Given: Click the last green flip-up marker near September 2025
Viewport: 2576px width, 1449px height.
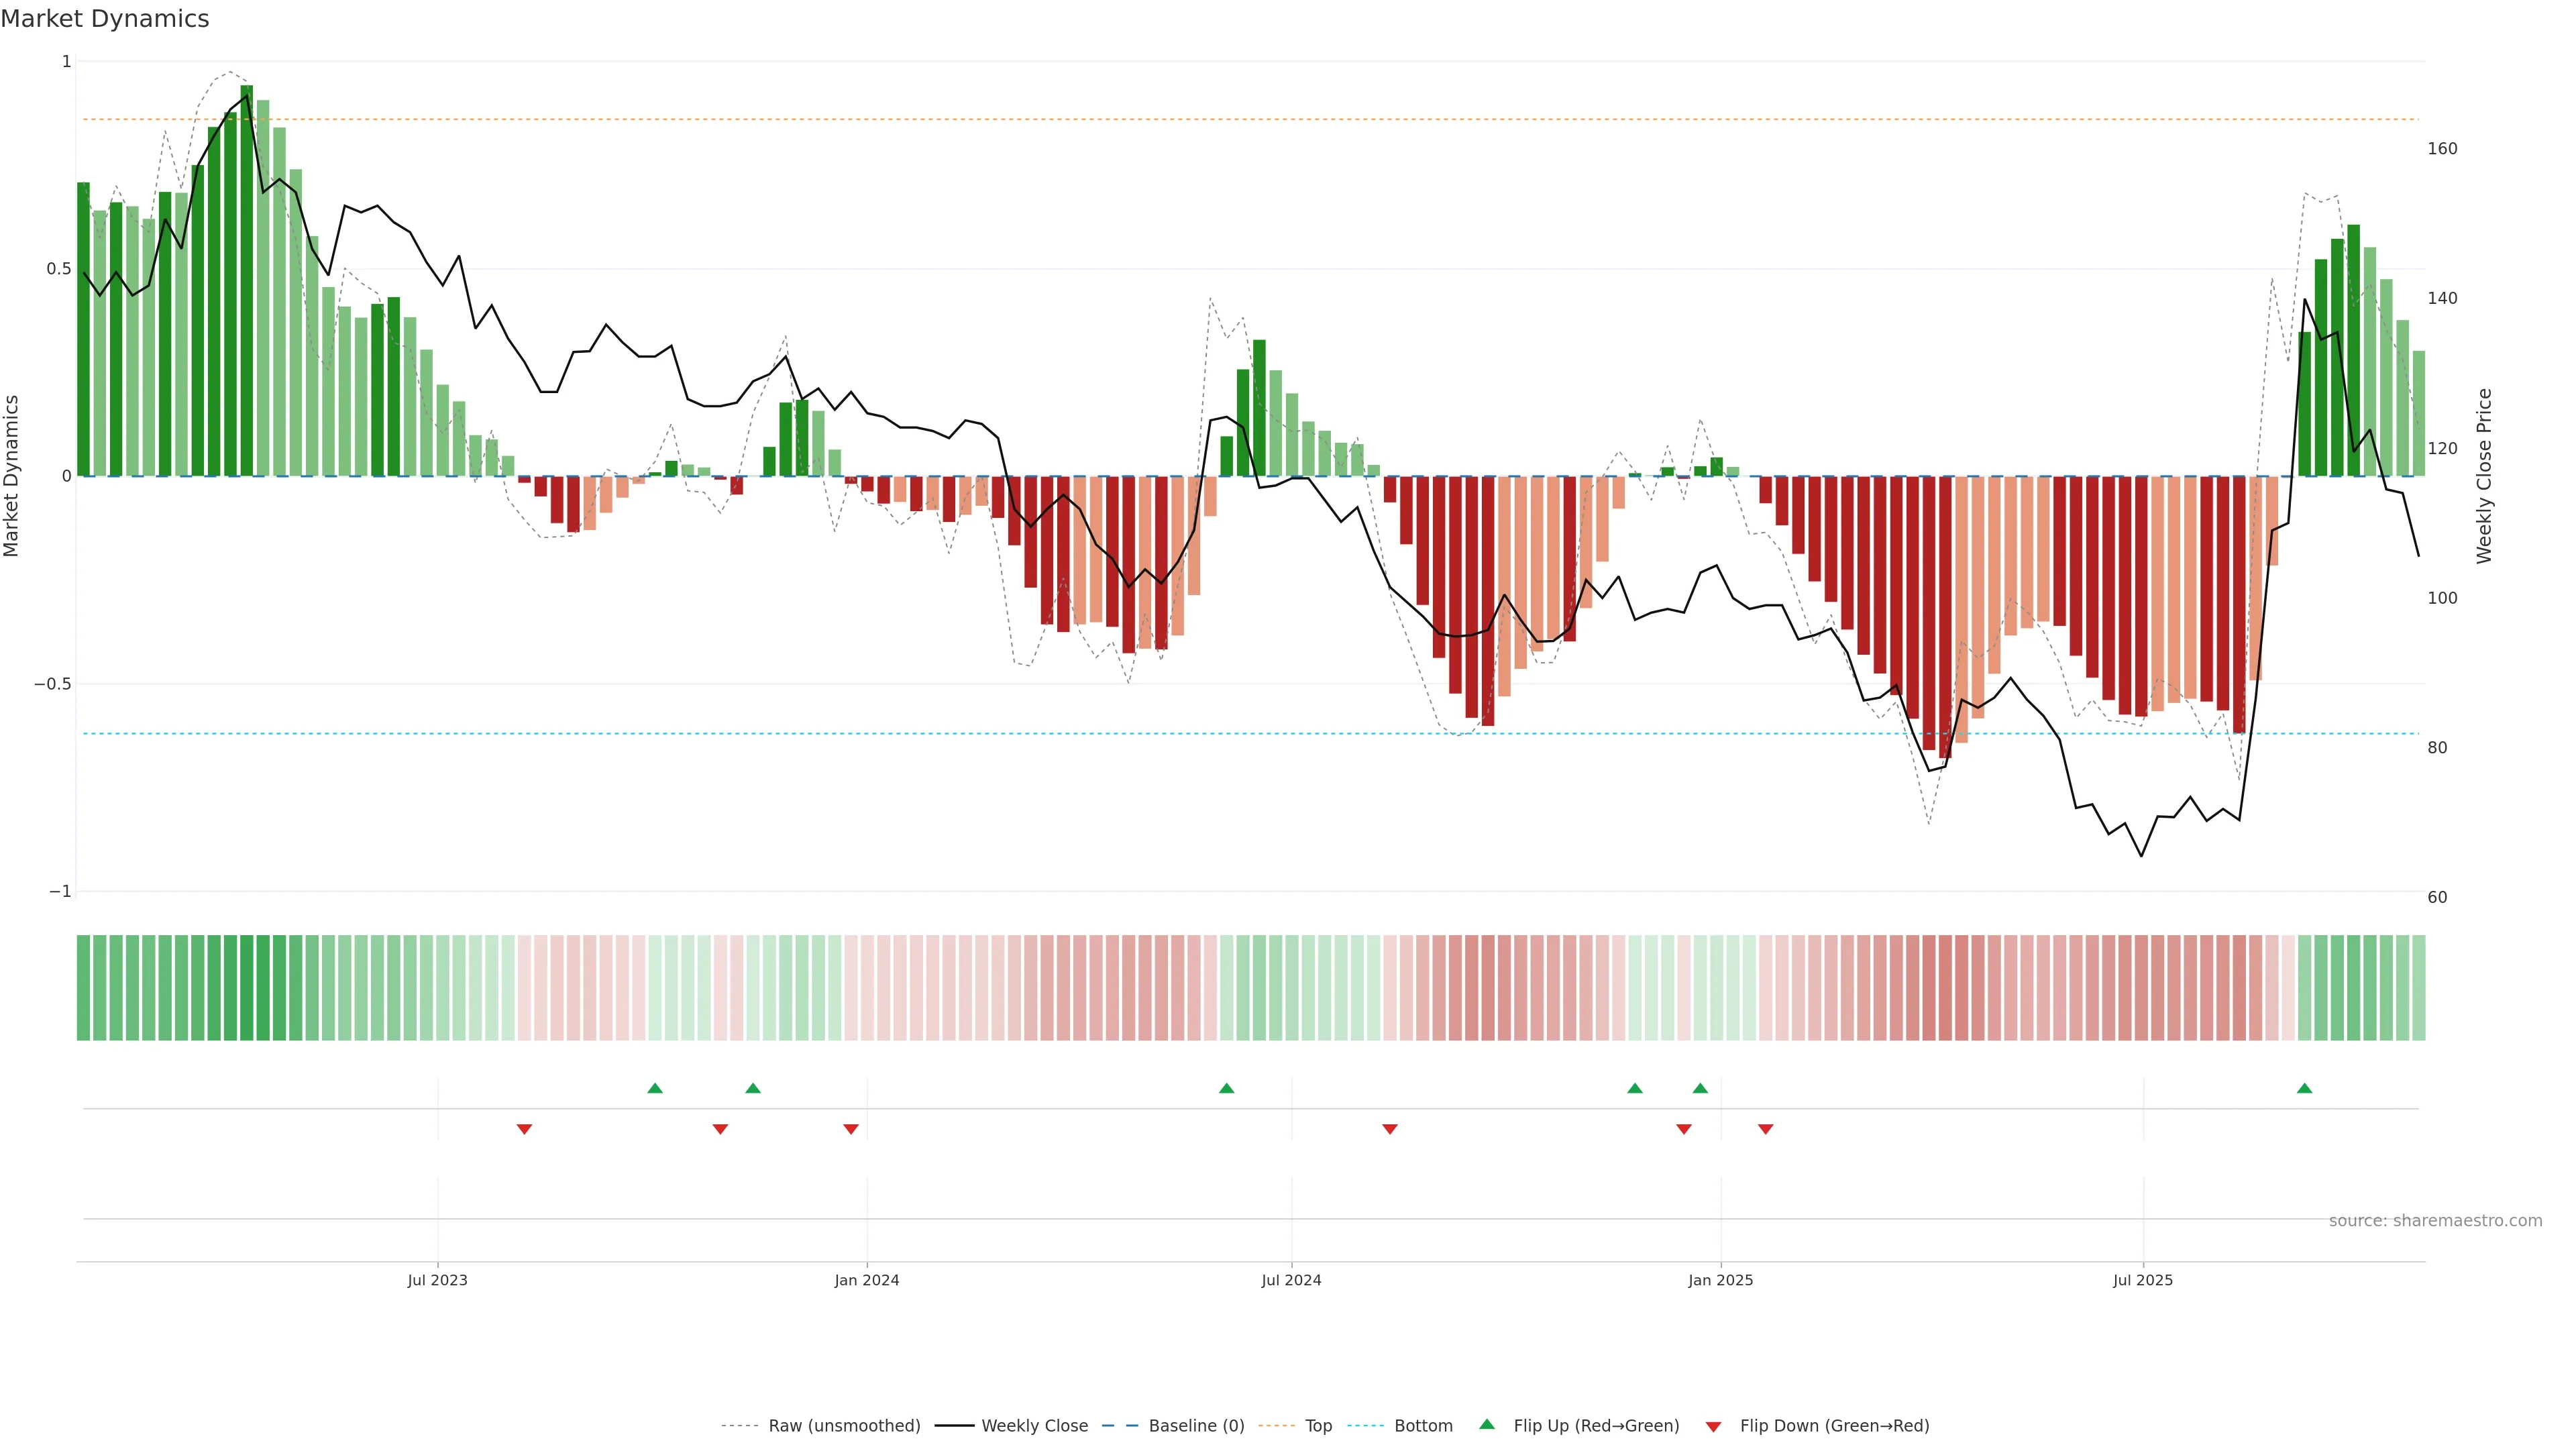Looking at the screenshot, I should (2304, 1088).
